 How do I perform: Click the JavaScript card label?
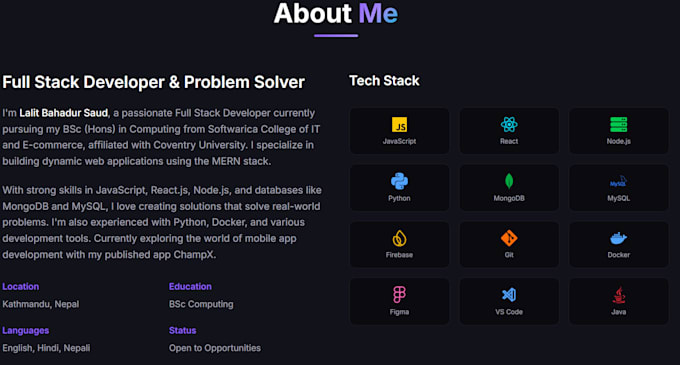[399, 141]
